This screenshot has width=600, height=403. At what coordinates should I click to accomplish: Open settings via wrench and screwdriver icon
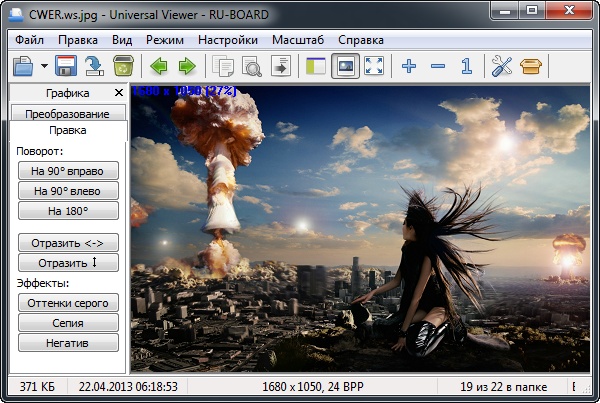[x=502, y=67]
